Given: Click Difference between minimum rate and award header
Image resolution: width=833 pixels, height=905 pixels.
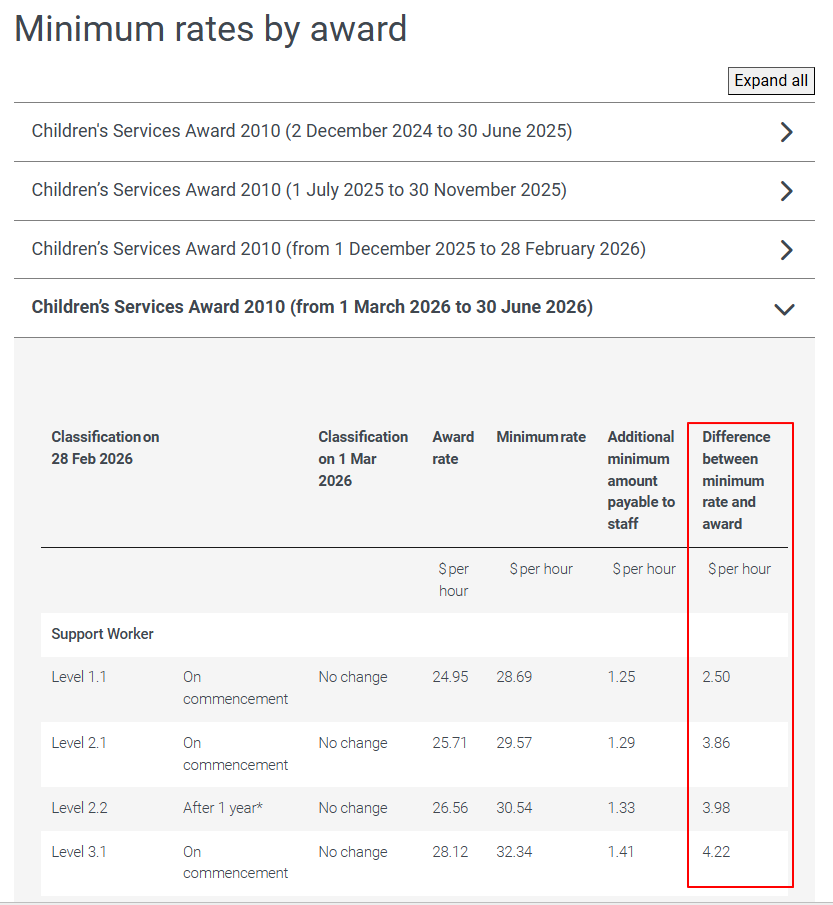Looking at the screenshot, I should [736, 480].
